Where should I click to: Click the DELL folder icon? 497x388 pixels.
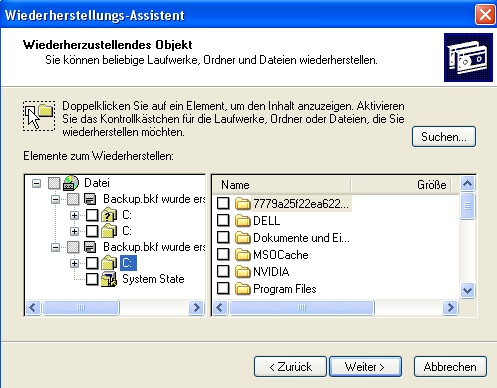242,220
